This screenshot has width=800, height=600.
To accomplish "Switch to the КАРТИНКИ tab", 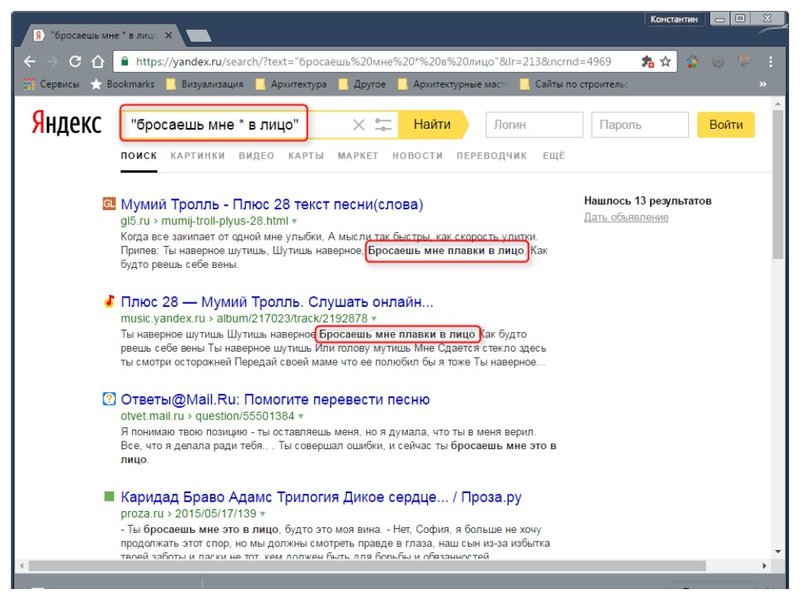I will click(x=197, y=157).
